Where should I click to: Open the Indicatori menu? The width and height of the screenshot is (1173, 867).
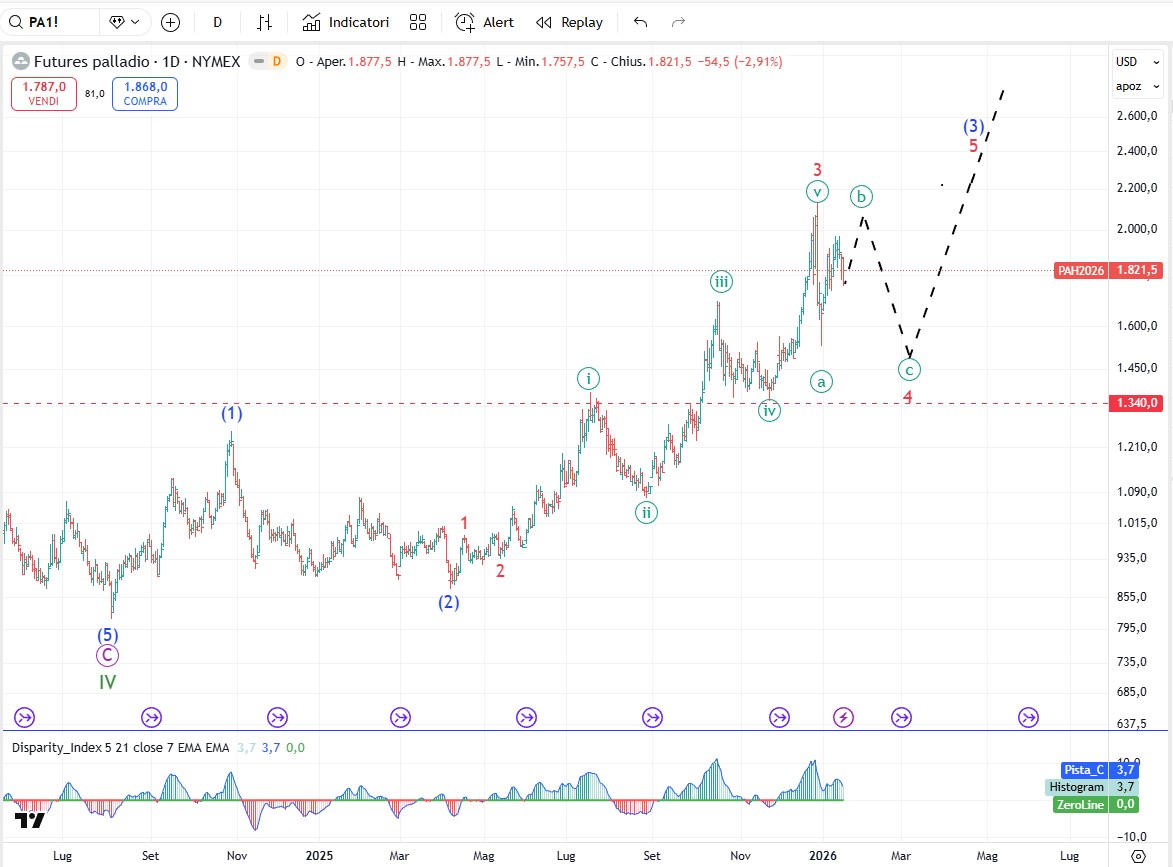pyautogui.click(x=345, y=22)
